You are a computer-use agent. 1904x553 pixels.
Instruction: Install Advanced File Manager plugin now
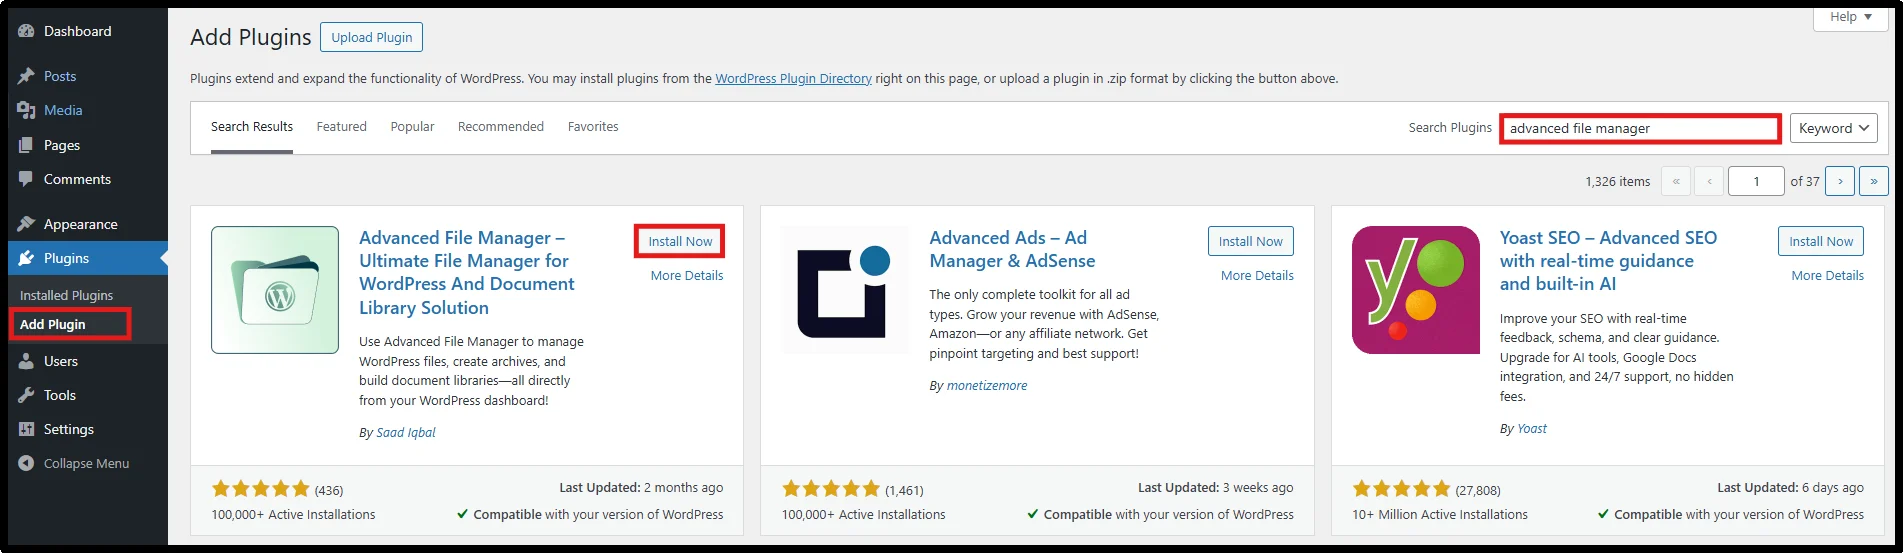pos(680,241)
